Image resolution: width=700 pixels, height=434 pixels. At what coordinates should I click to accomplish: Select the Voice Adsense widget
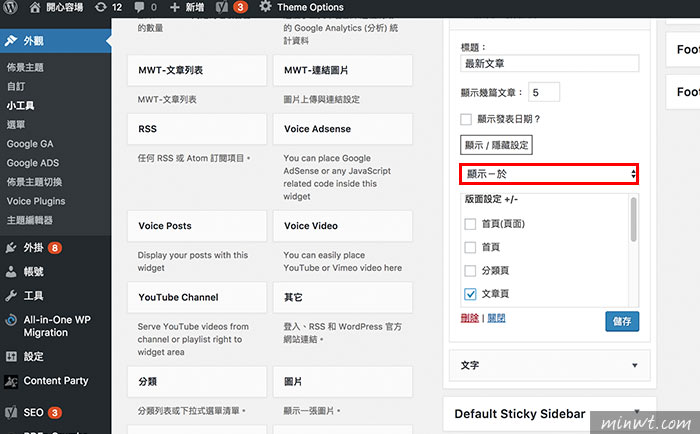[343, 129]
